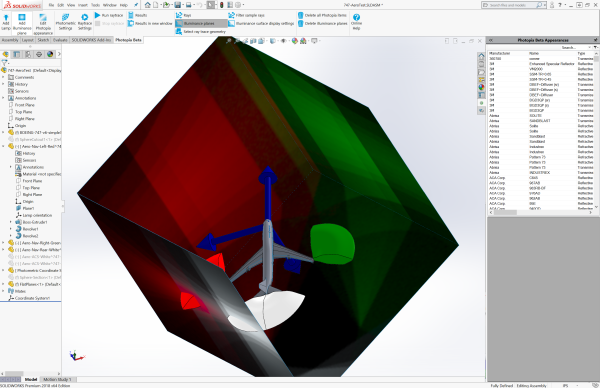Open the Edit menu
Viewport: 600px width, 388px height.
(61, 5)
